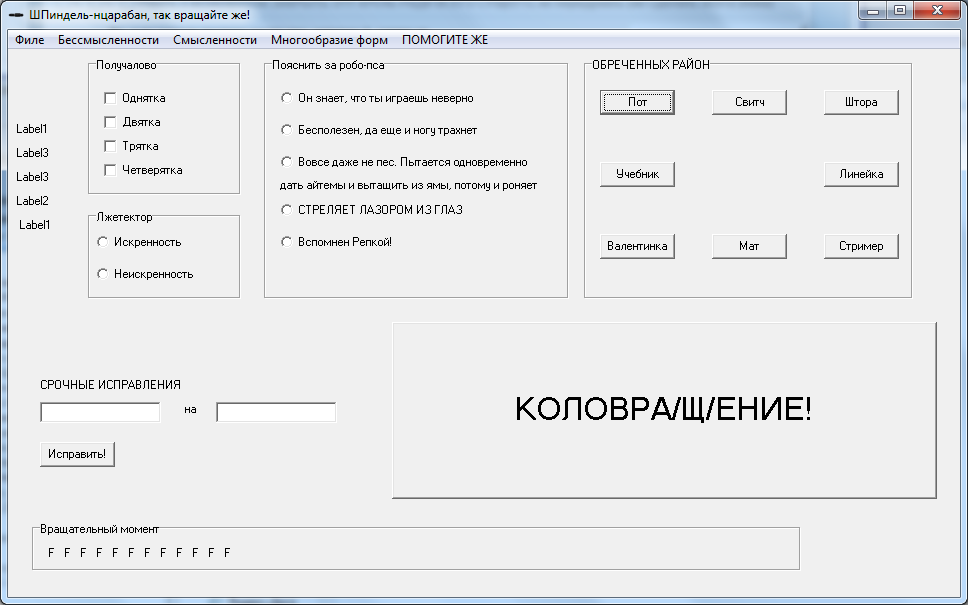Click the Свитч button
This screenshot has height=605, width=968.
click(x=749, y=102)
